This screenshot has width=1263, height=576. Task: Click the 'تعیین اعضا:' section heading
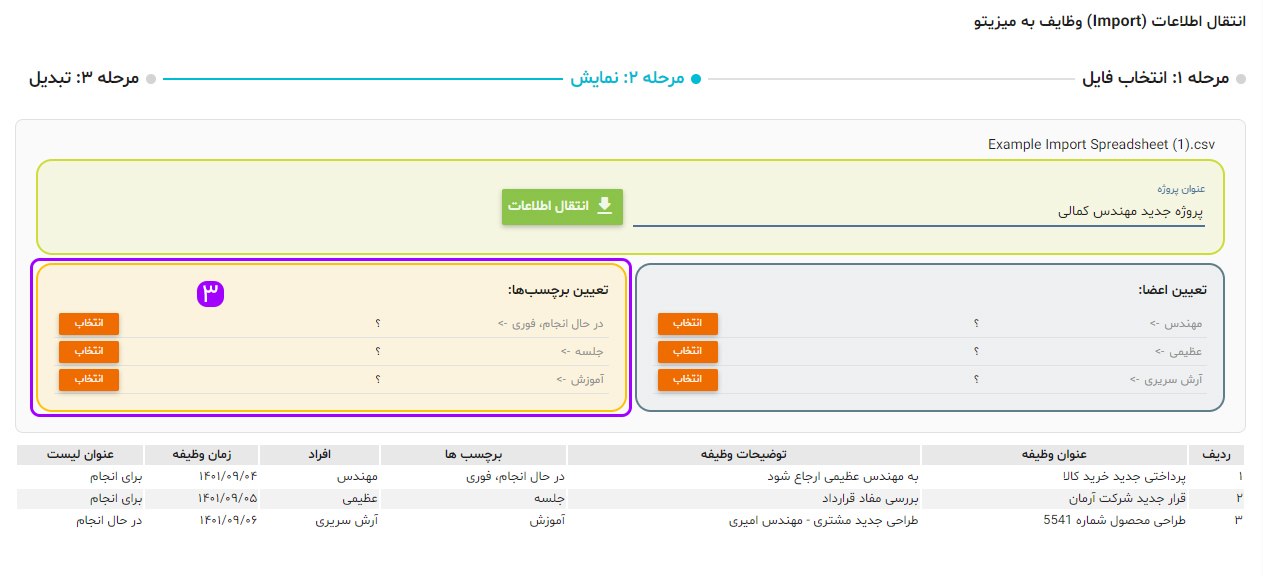point(1172,290)
